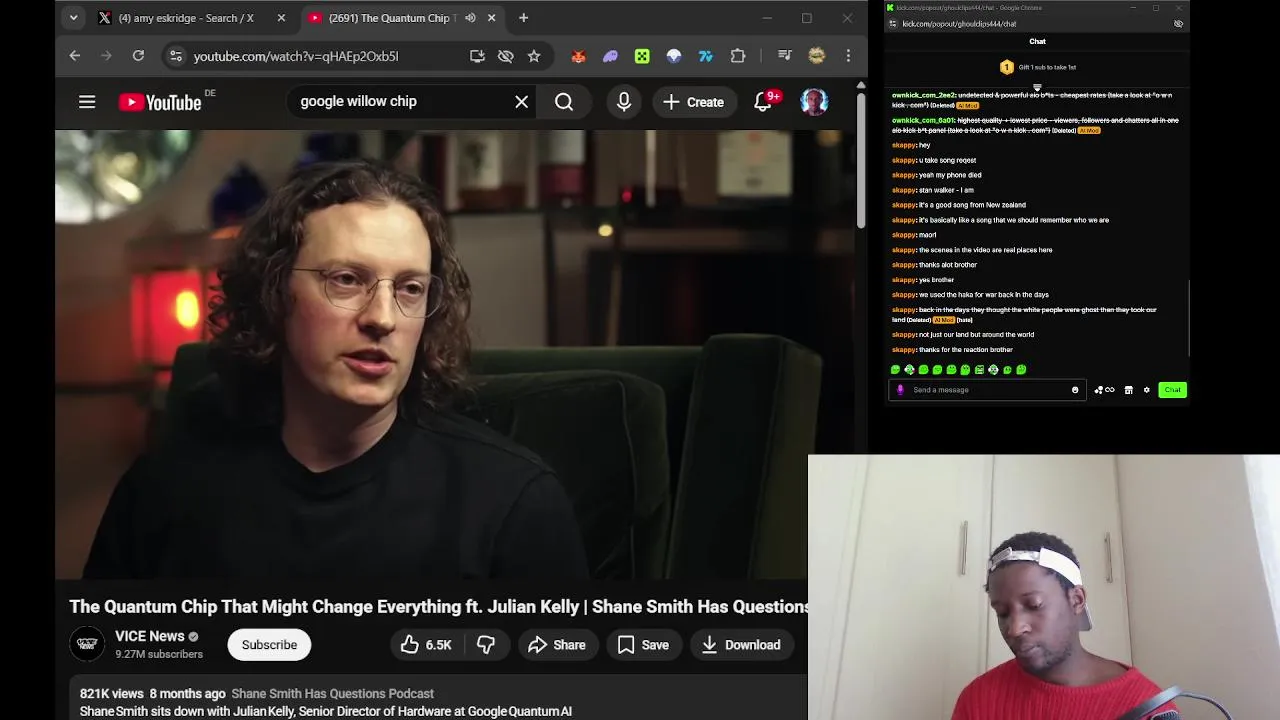Screen dimensions: 1280x720
Task: Run search with the magnifier button
Action: click(564, 101)
